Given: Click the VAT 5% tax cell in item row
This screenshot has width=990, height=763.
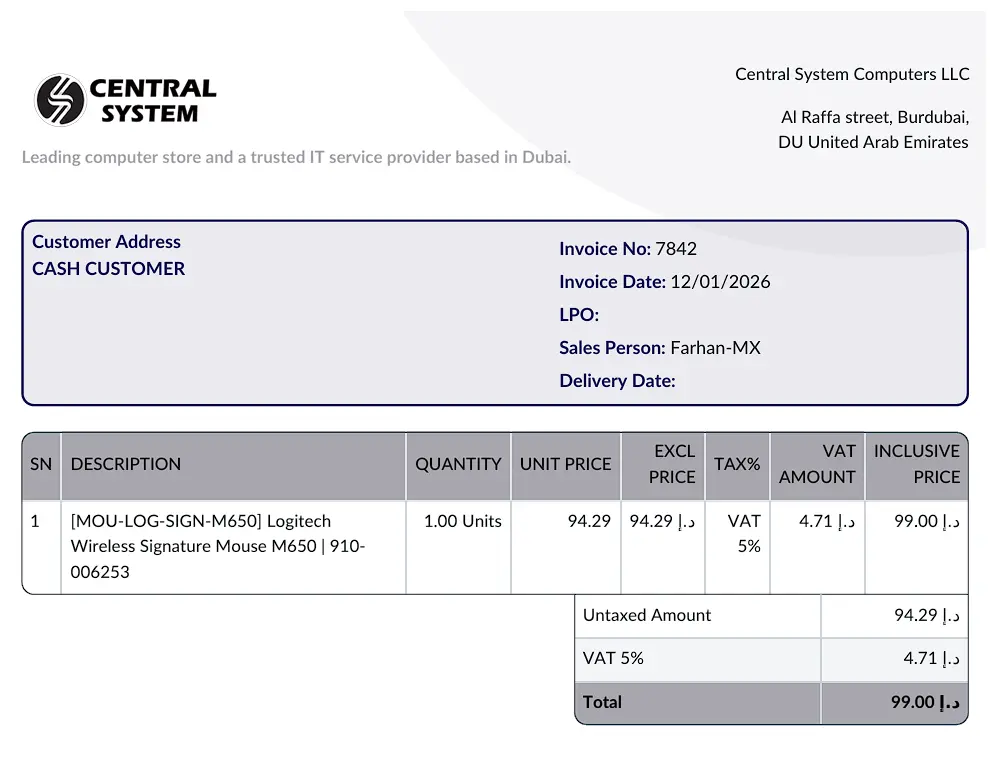Looking at the screenshot, I should 744,533.
